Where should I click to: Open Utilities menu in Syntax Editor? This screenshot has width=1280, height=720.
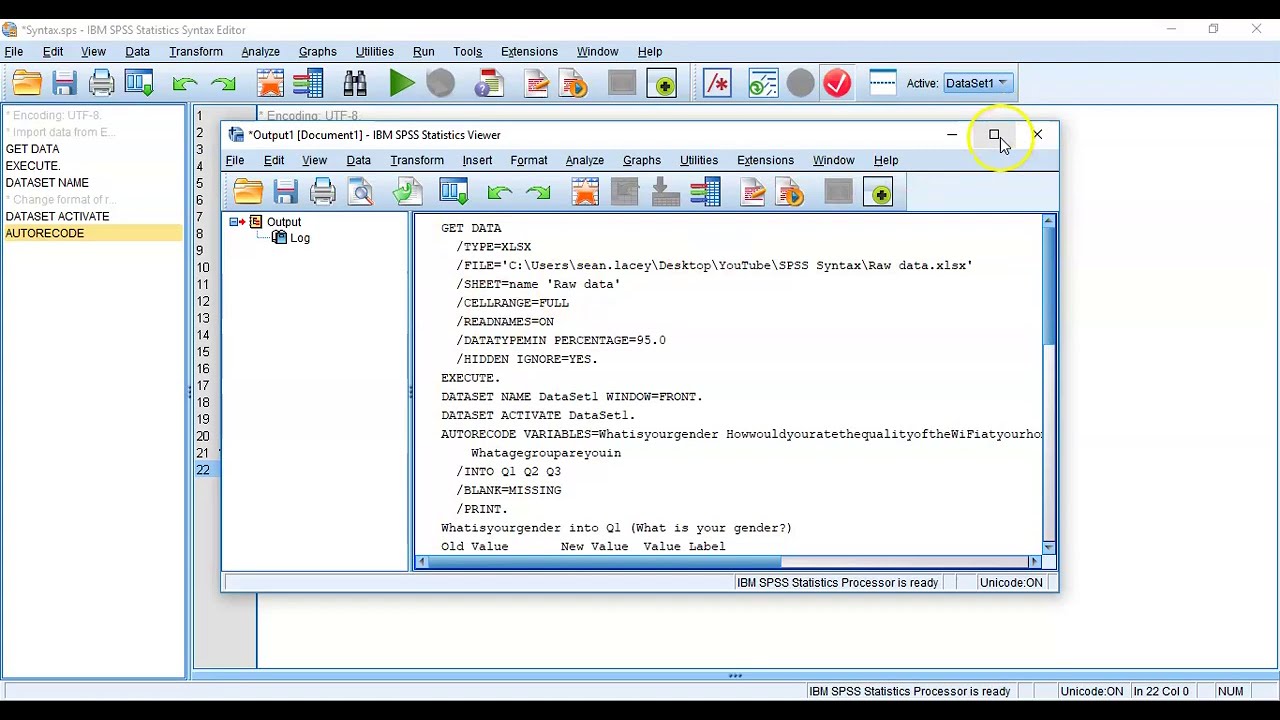click(375, 52)
